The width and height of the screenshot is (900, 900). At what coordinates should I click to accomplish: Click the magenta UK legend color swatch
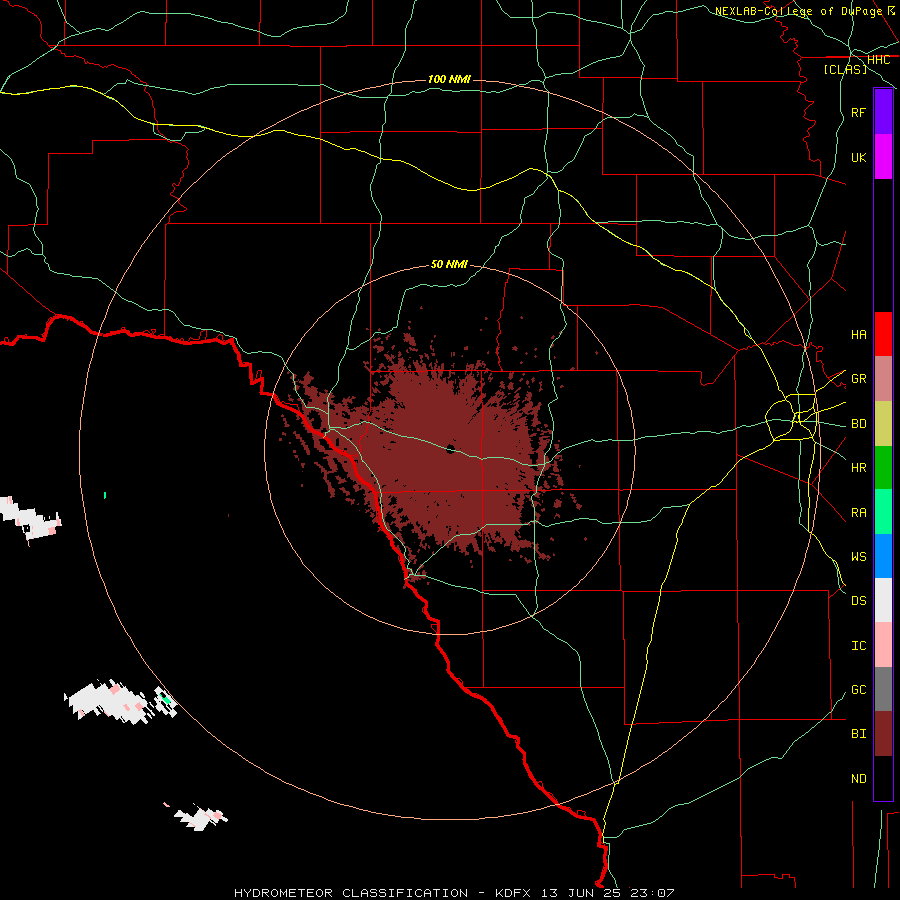coord(883,157)
